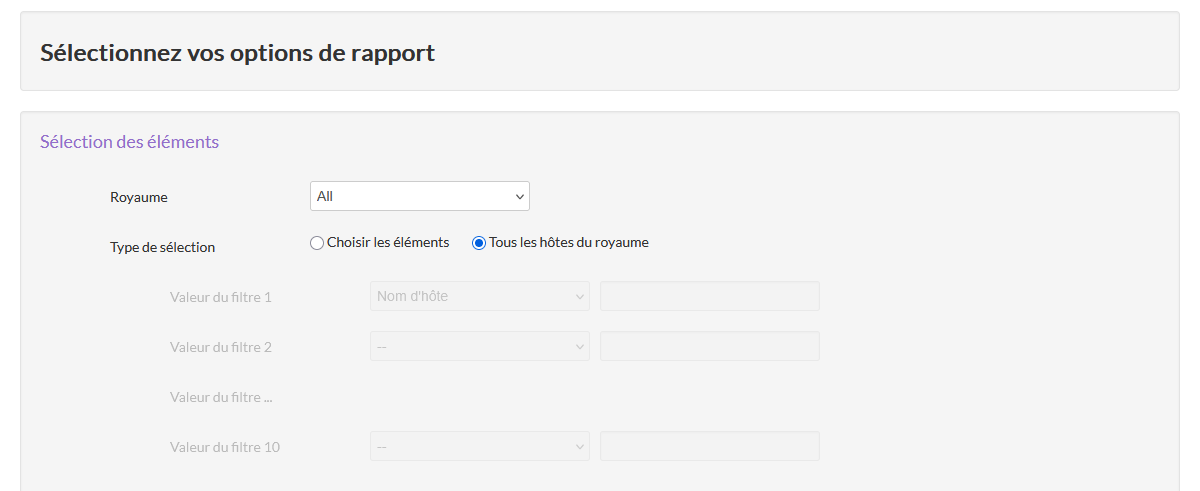The width and height of the screenshot is (1200, 491).
Task: Click the 'Valeur du filtre 2' label
Action: point(220,347)
